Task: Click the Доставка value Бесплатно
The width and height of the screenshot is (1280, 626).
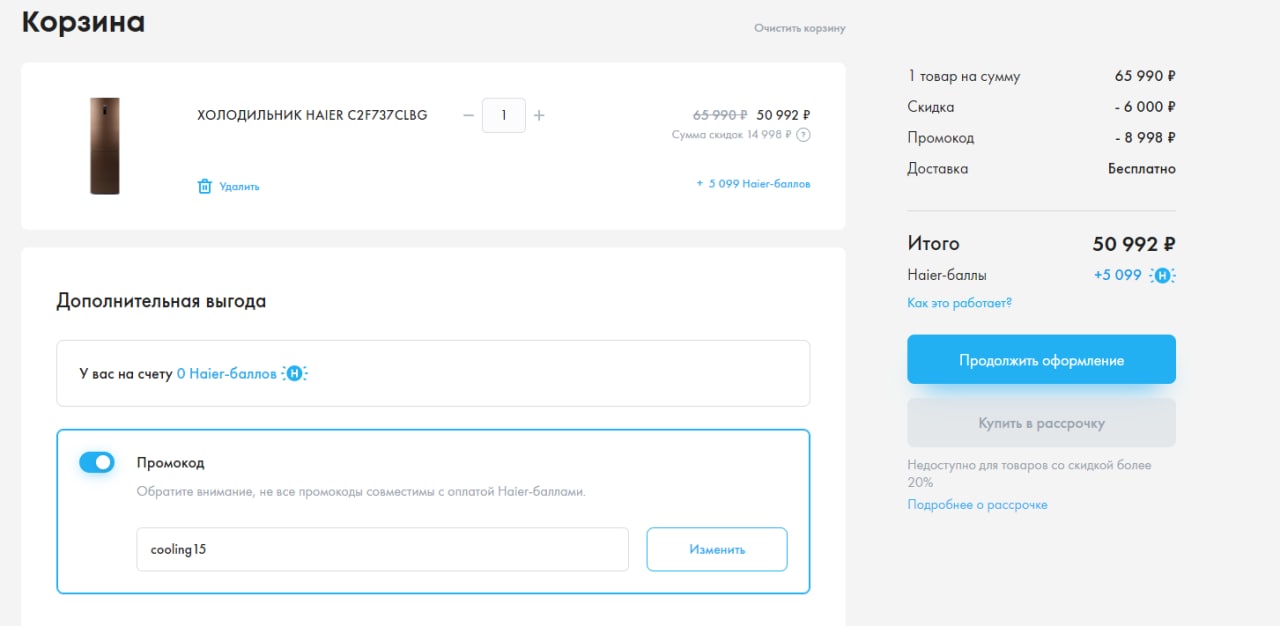Action: (x=1142, y=169)
